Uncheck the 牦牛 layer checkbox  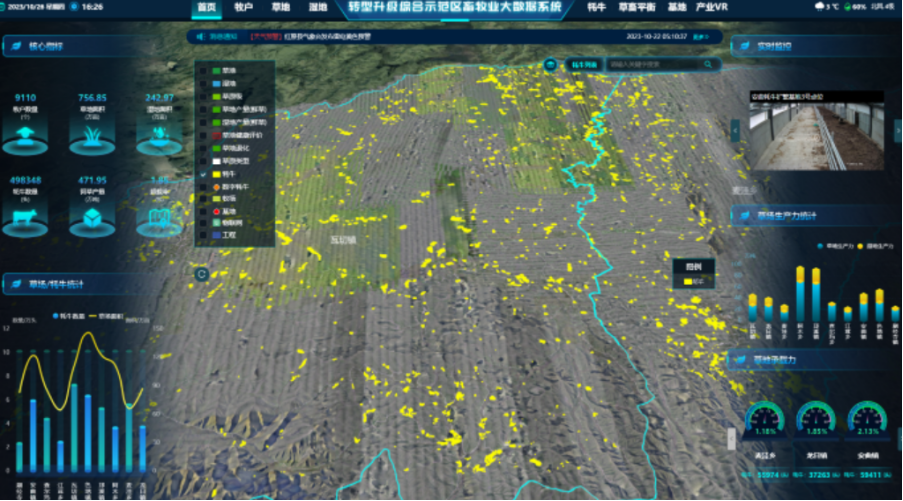[x=204, y=172]
